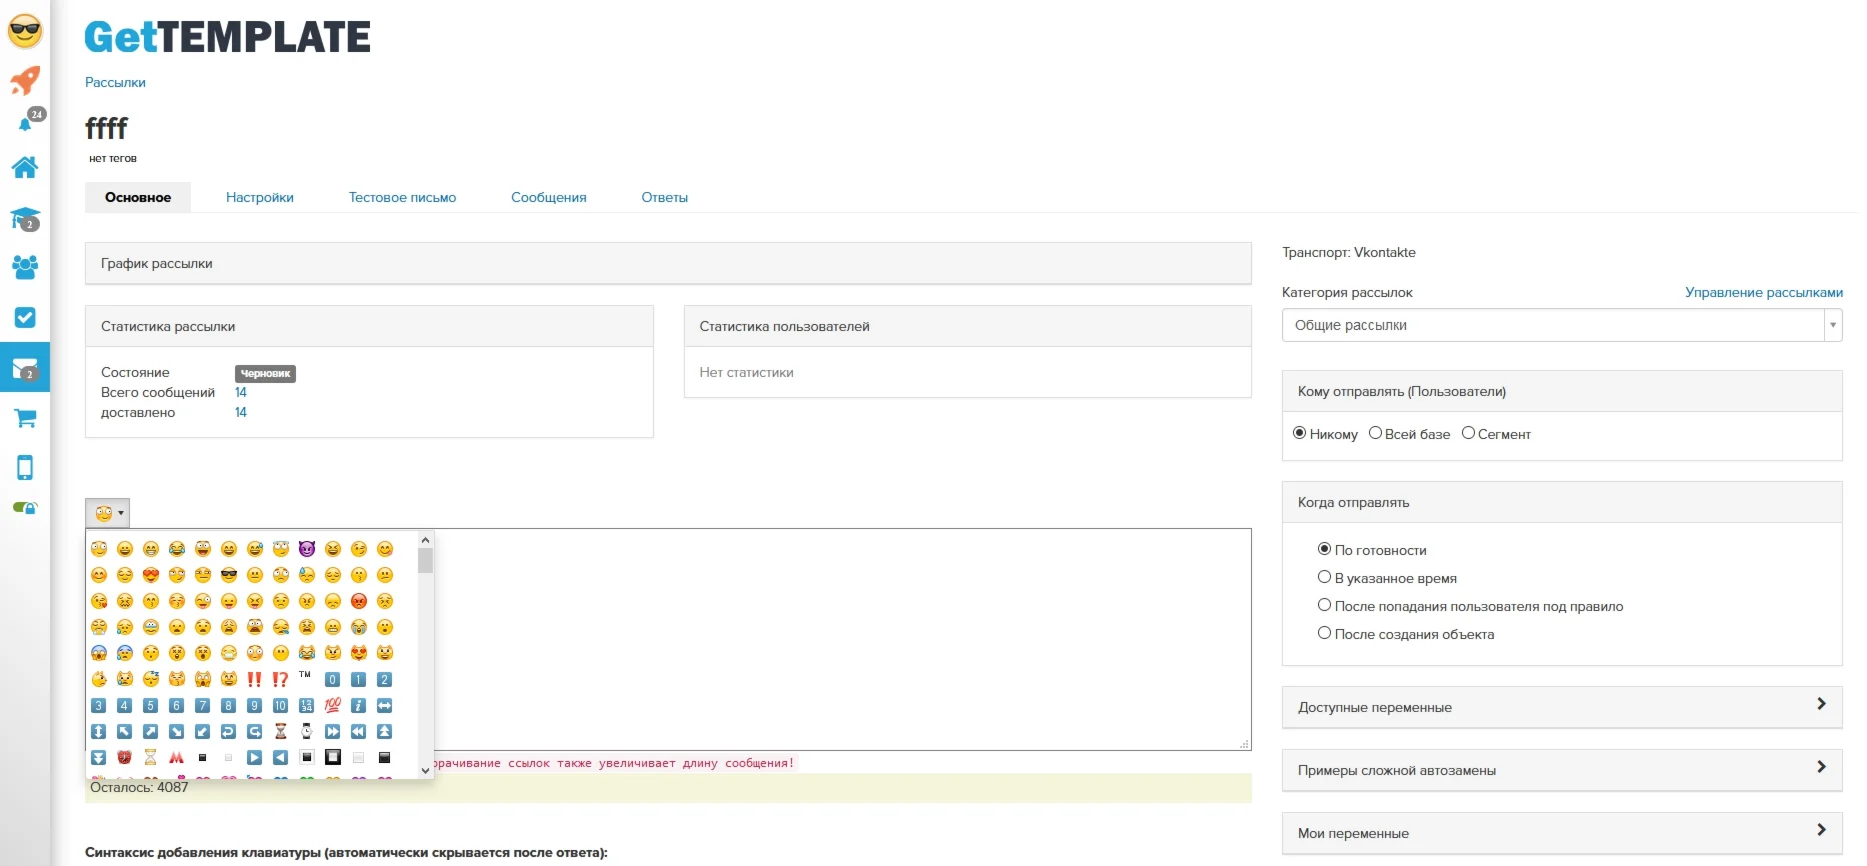Click the 'нет тегов' tags label
The height and width of the screenshot is (866, 1867).
point(113,158)
